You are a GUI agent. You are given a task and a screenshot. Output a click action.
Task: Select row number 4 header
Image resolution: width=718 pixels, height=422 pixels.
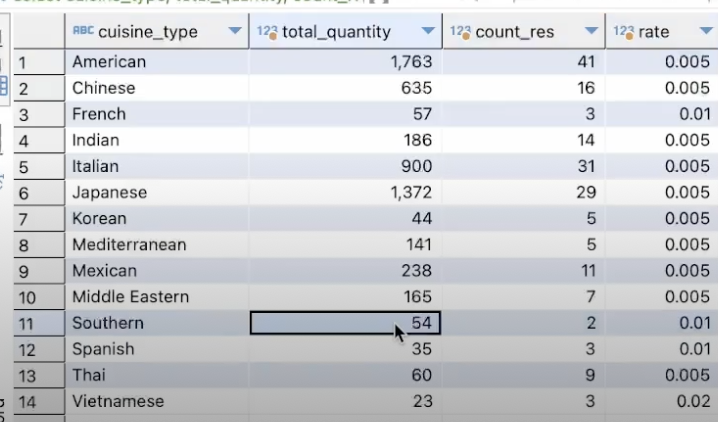click(39, 140)
